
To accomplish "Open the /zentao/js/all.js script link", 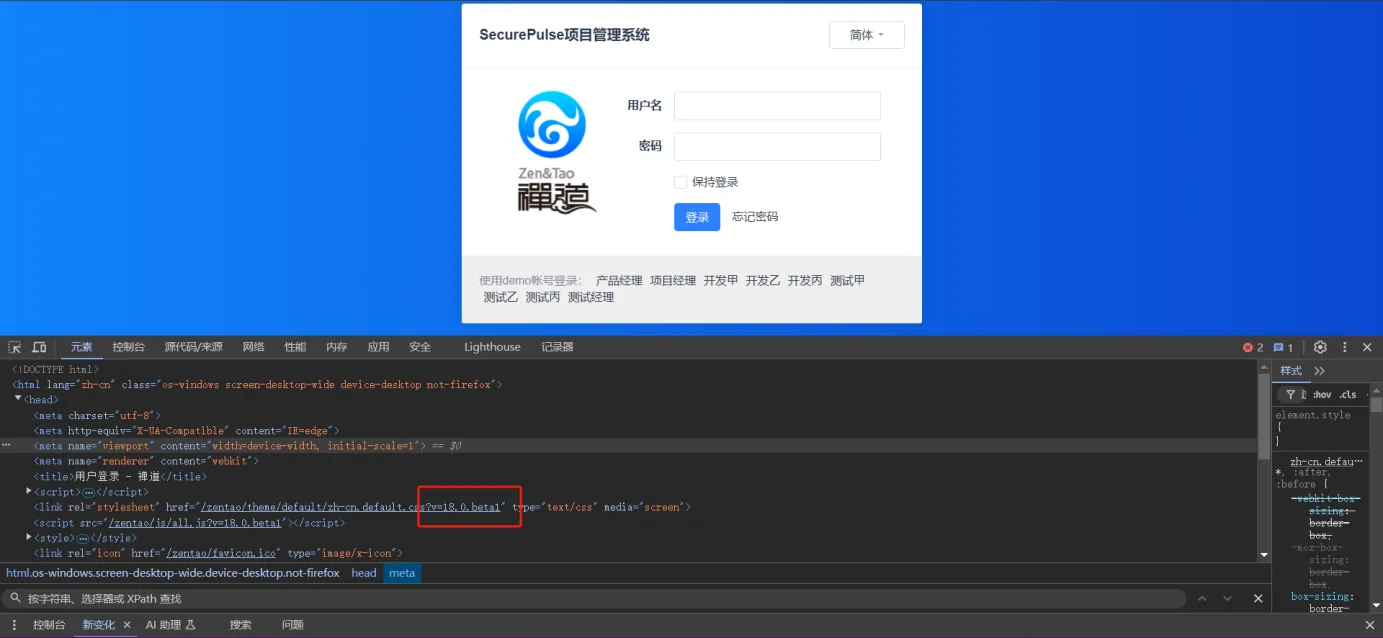I will pos(196,523).
